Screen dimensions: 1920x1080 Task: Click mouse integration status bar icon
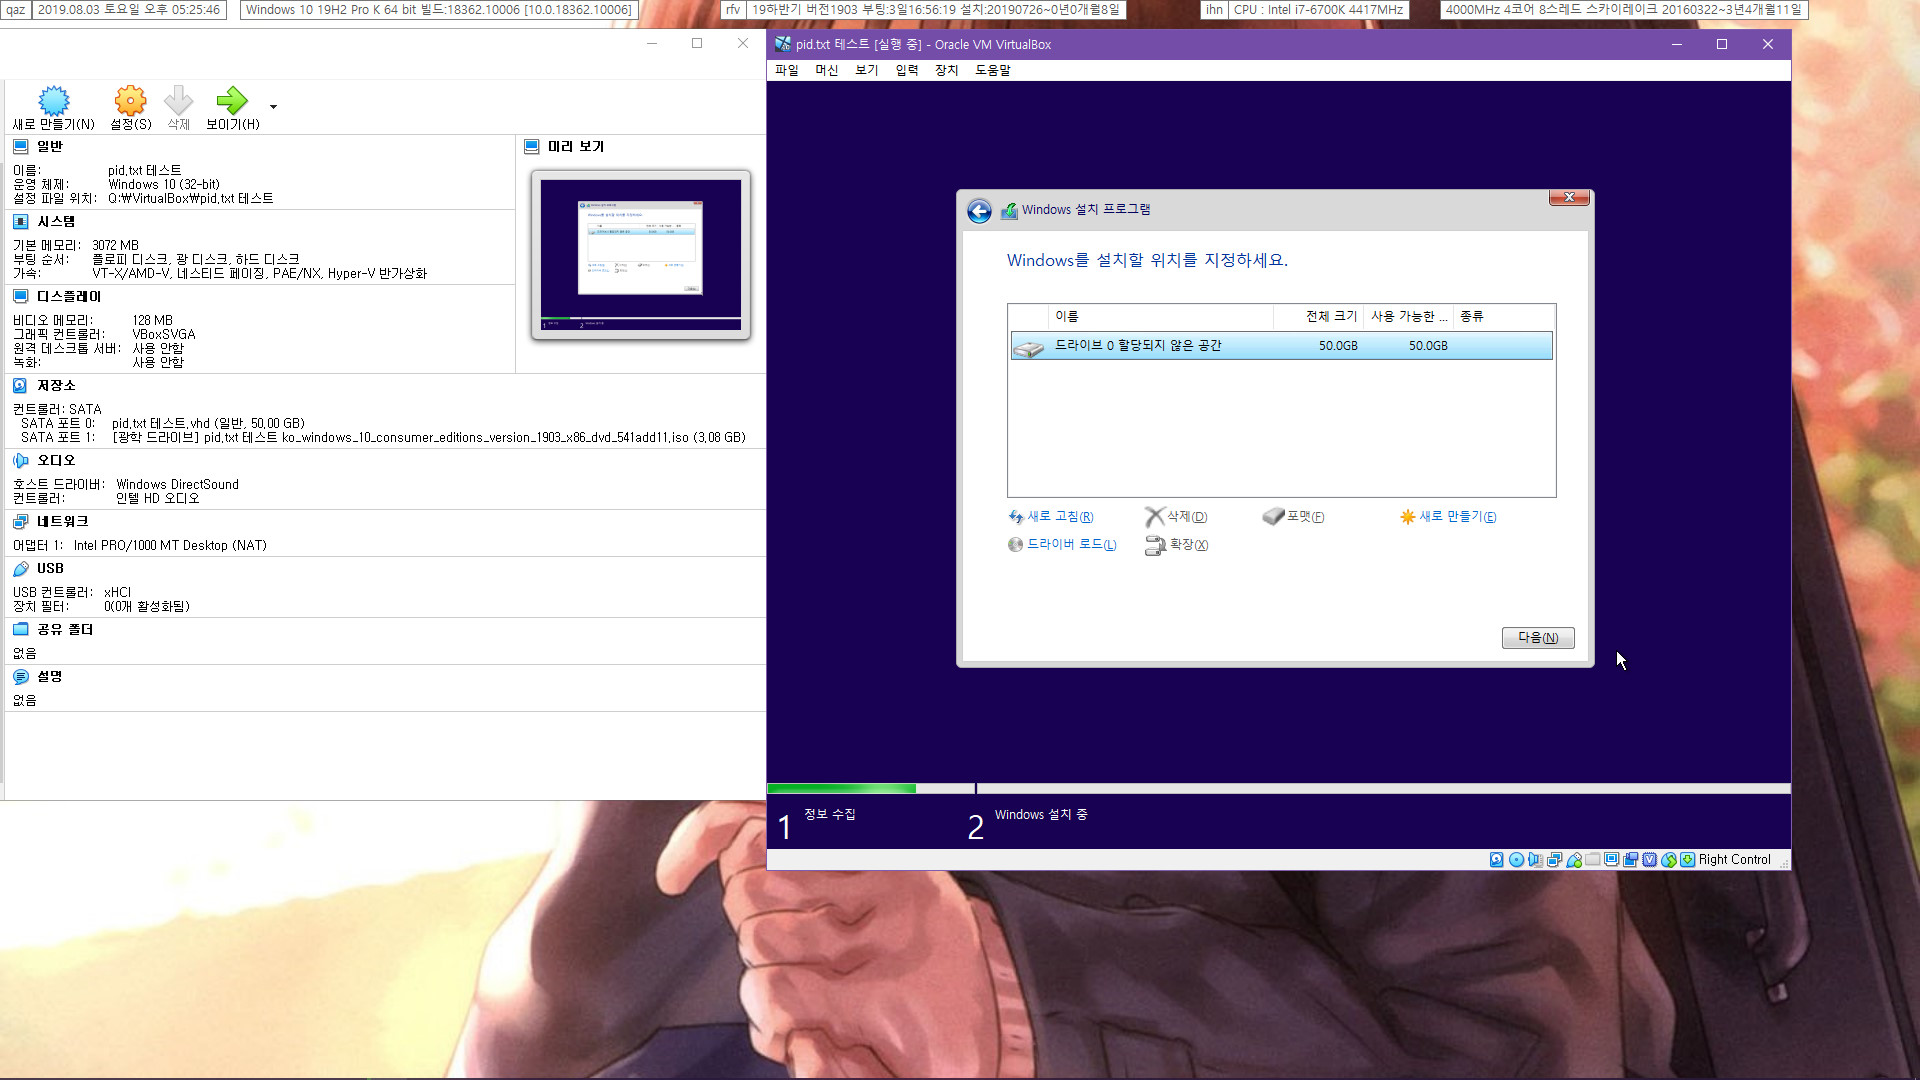coord(1669,860)
